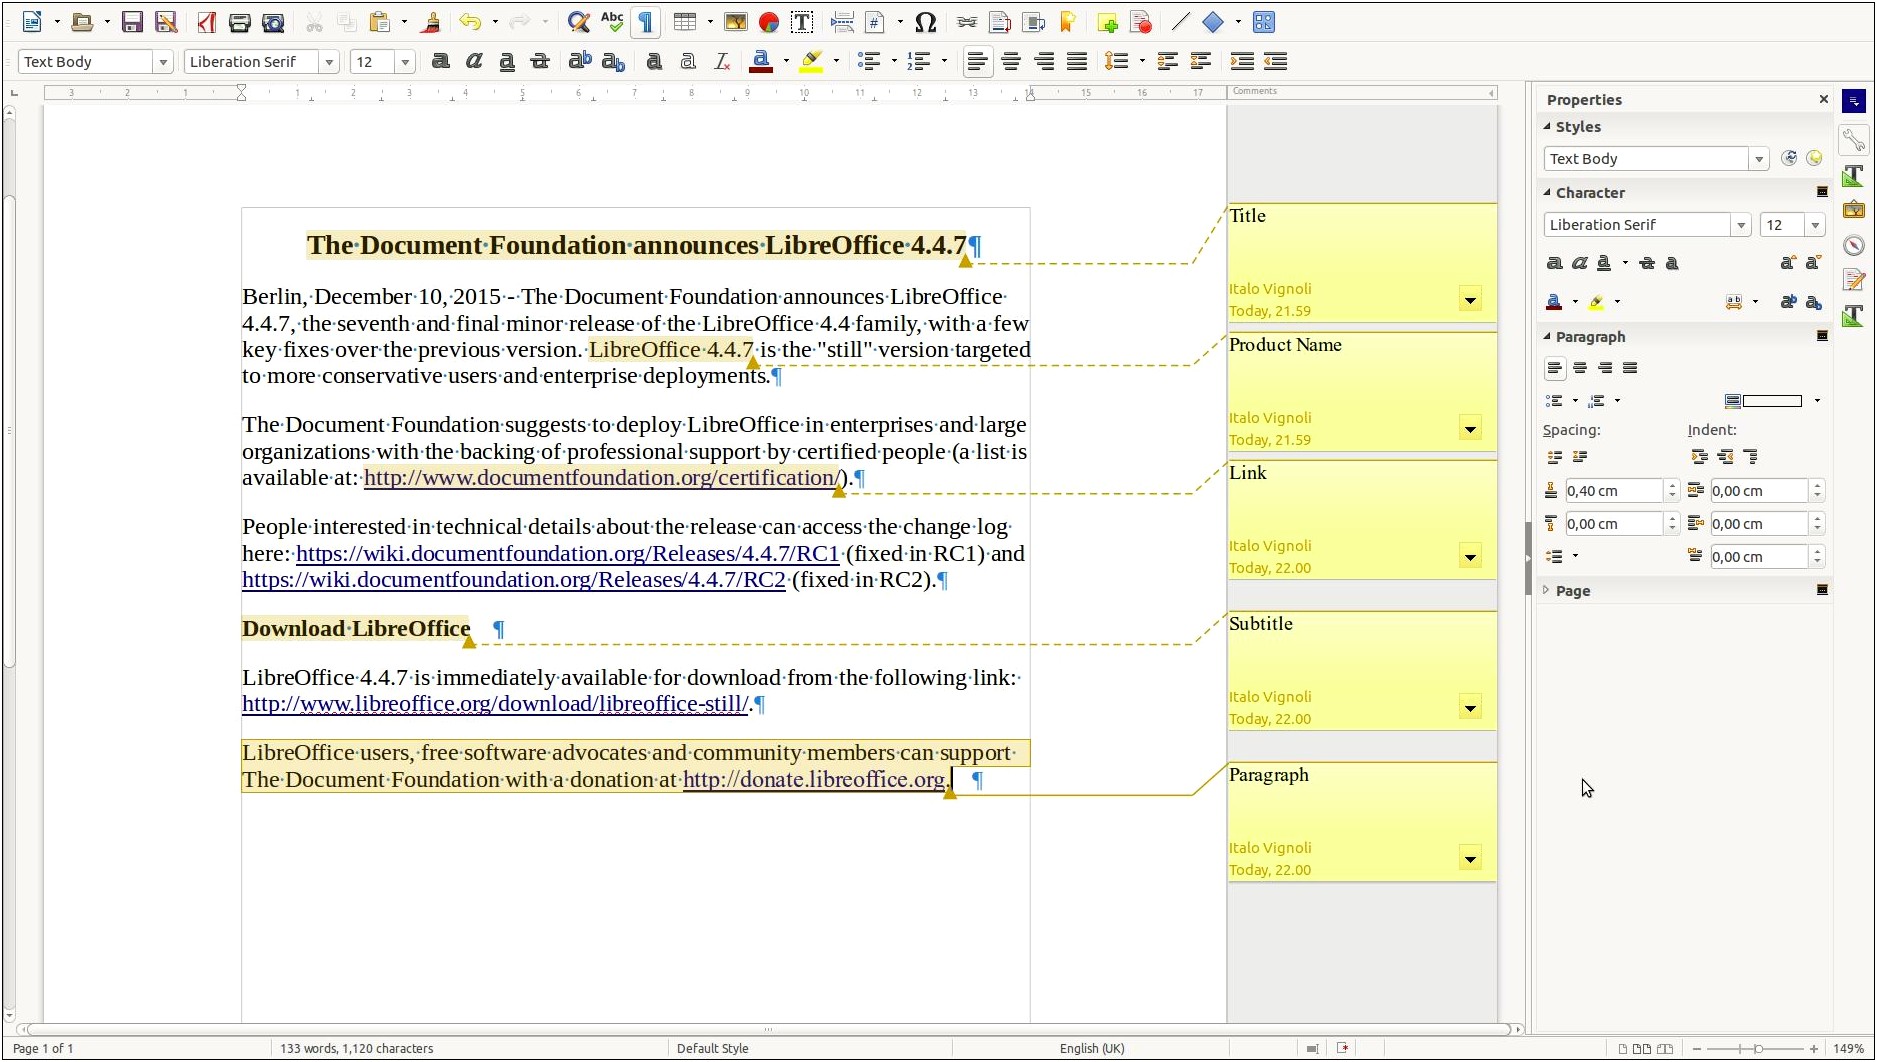Insert an image using the toolbar

point(736,22)
